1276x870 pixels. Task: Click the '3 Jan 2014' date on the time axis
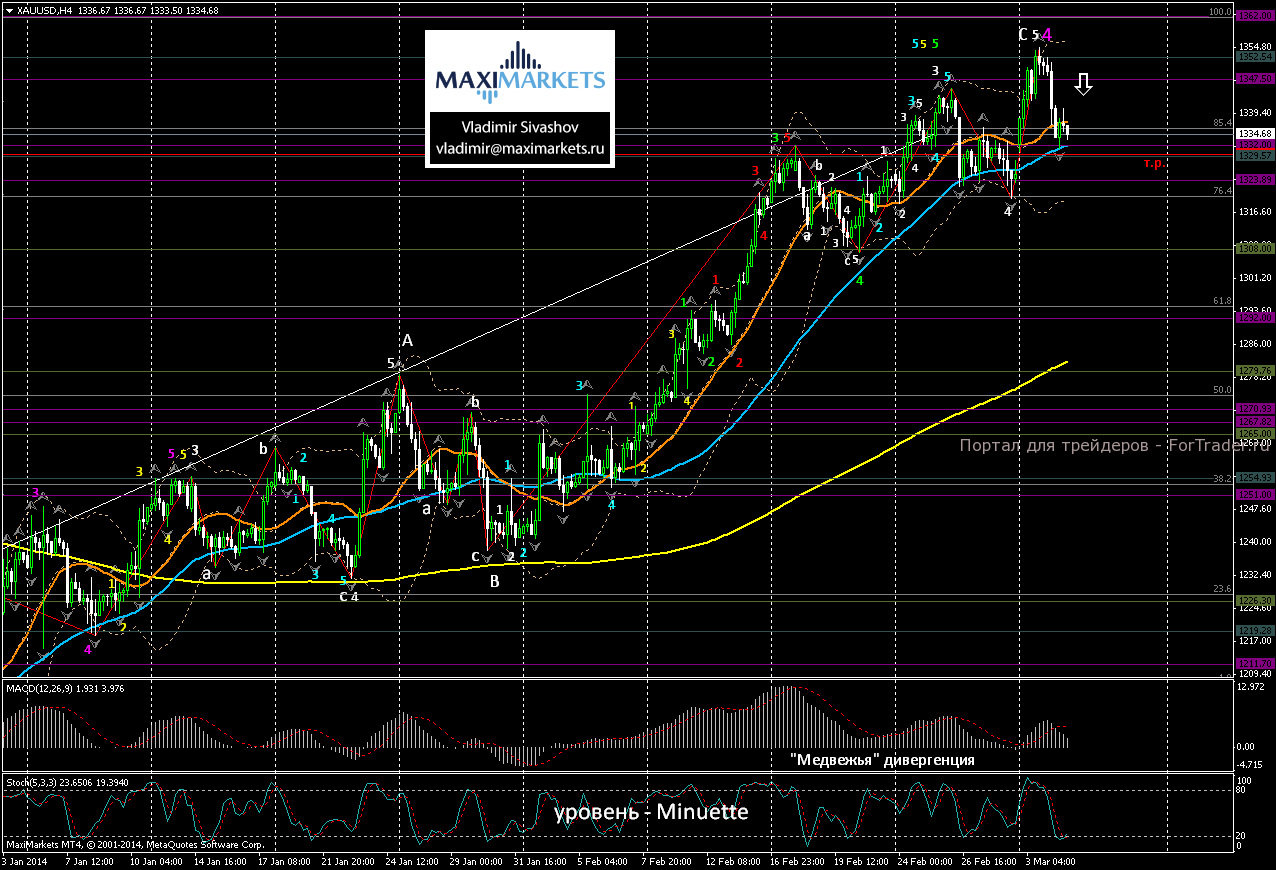[x=25, y=860]
